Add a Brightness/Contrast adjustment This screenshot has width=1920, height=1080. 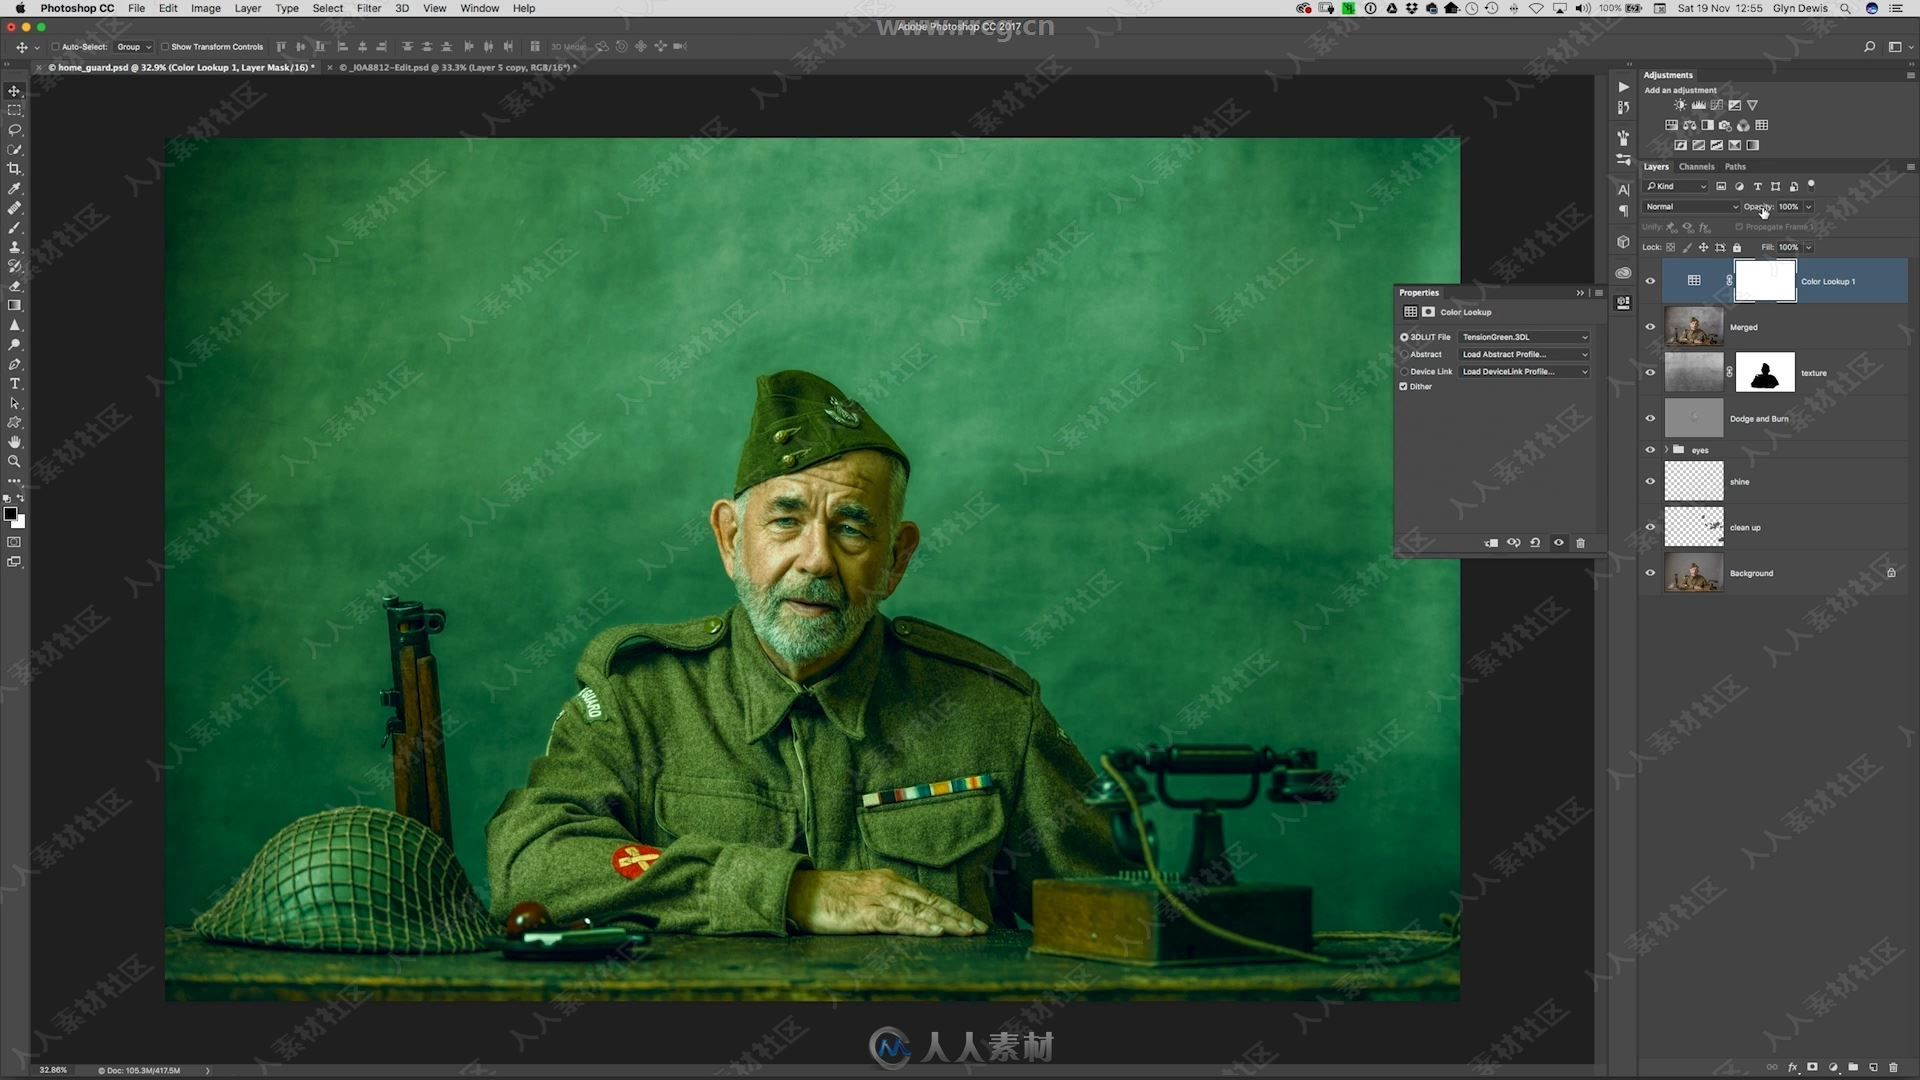1680,105
